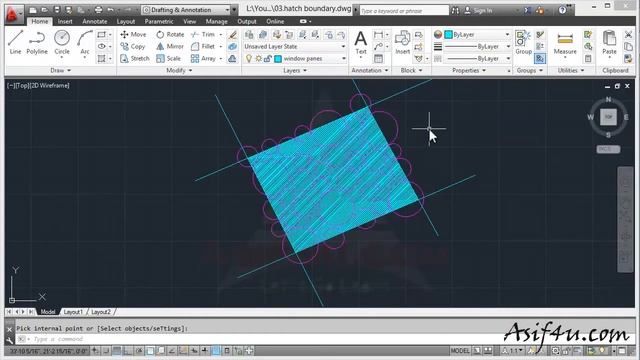Select the Line draw tool
This screenshot has width=640, height=360.
[15, 42]
